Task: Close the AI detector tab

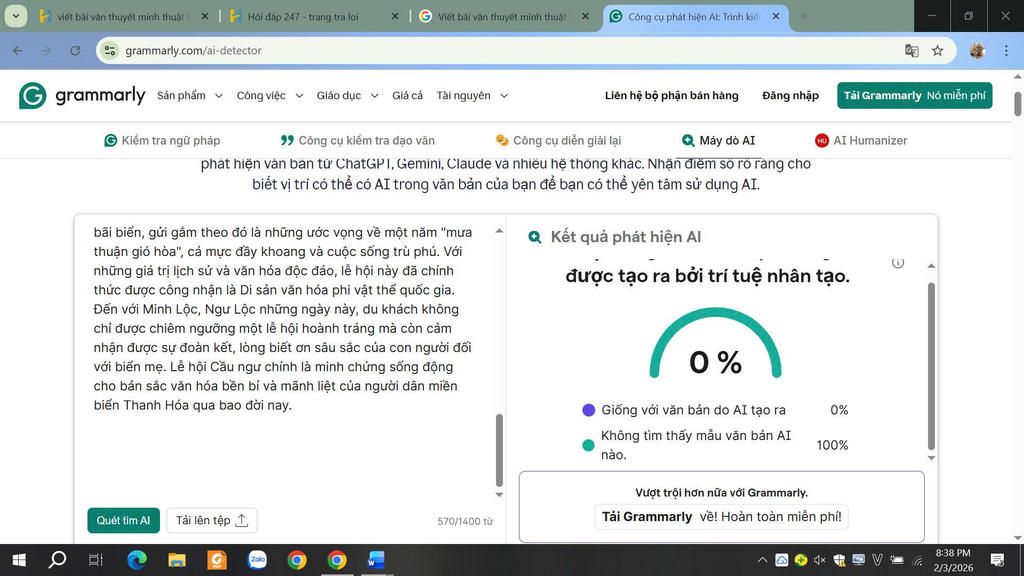Action: click(776, 16)
